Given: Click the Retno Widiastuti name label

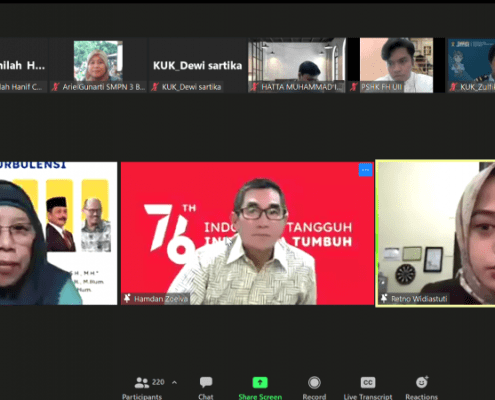Looking at the screenshot, I should [419, 299].
